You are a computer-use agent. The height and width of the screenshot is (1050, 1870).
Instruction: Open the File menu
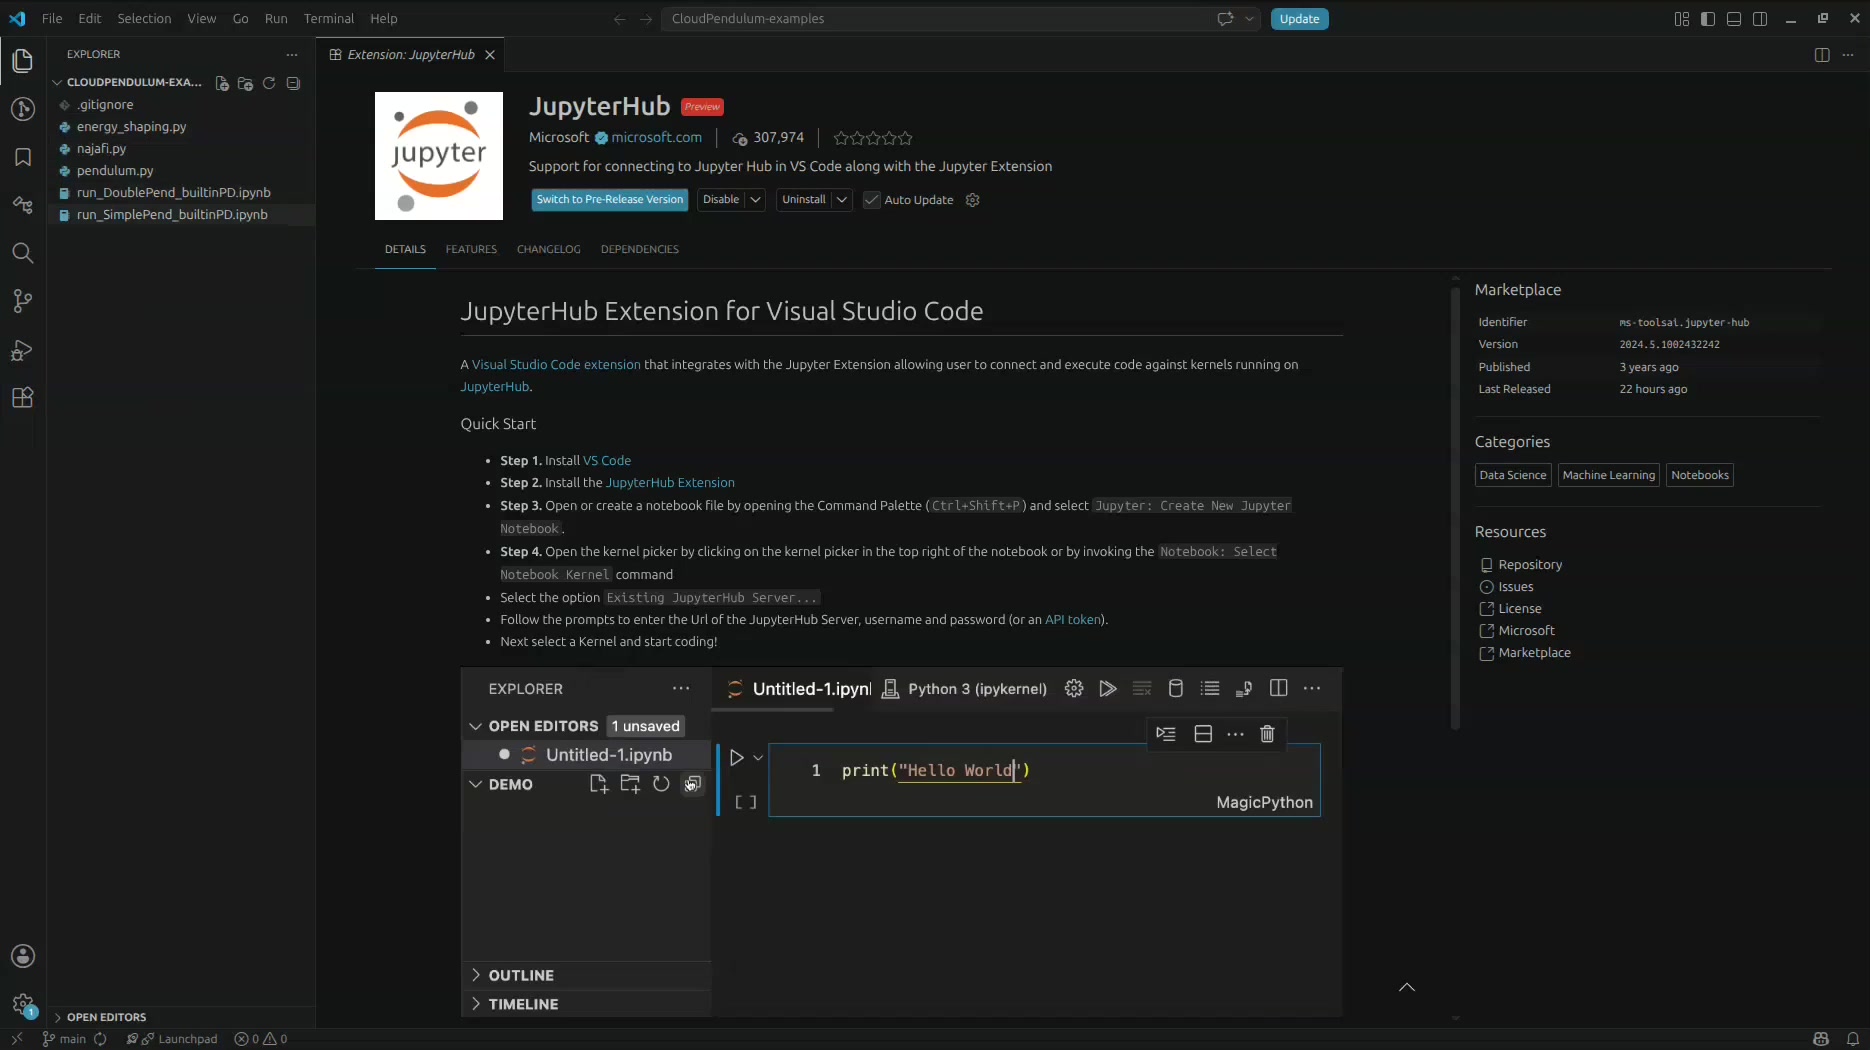click(52, 19)
